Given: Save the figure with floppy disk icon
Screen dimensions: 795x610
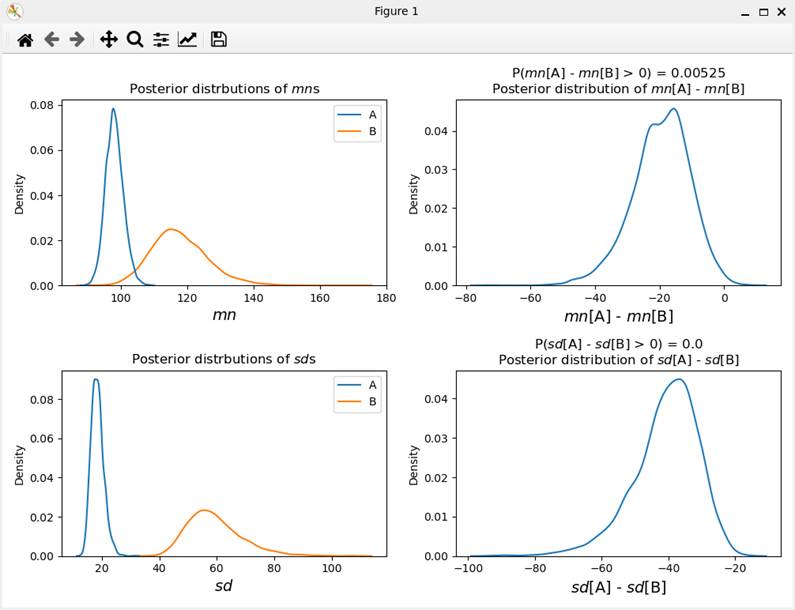Looking at the screenshot, I should (219, 40).
